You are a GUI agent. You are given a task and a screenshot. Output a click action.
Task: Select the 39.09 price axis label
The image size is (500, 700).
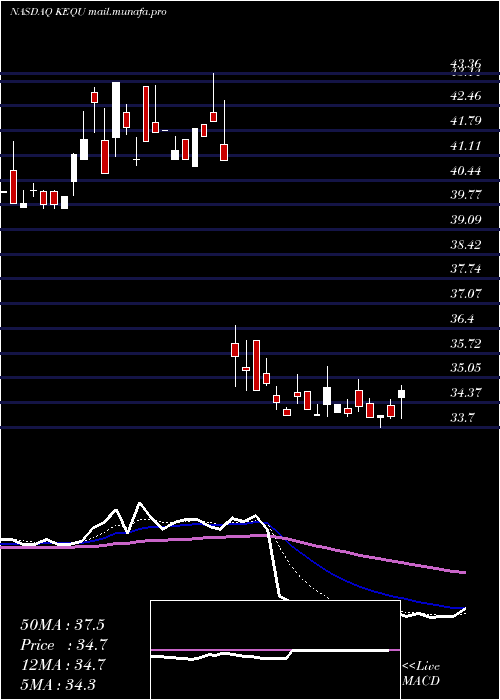(x=466, y=220)
